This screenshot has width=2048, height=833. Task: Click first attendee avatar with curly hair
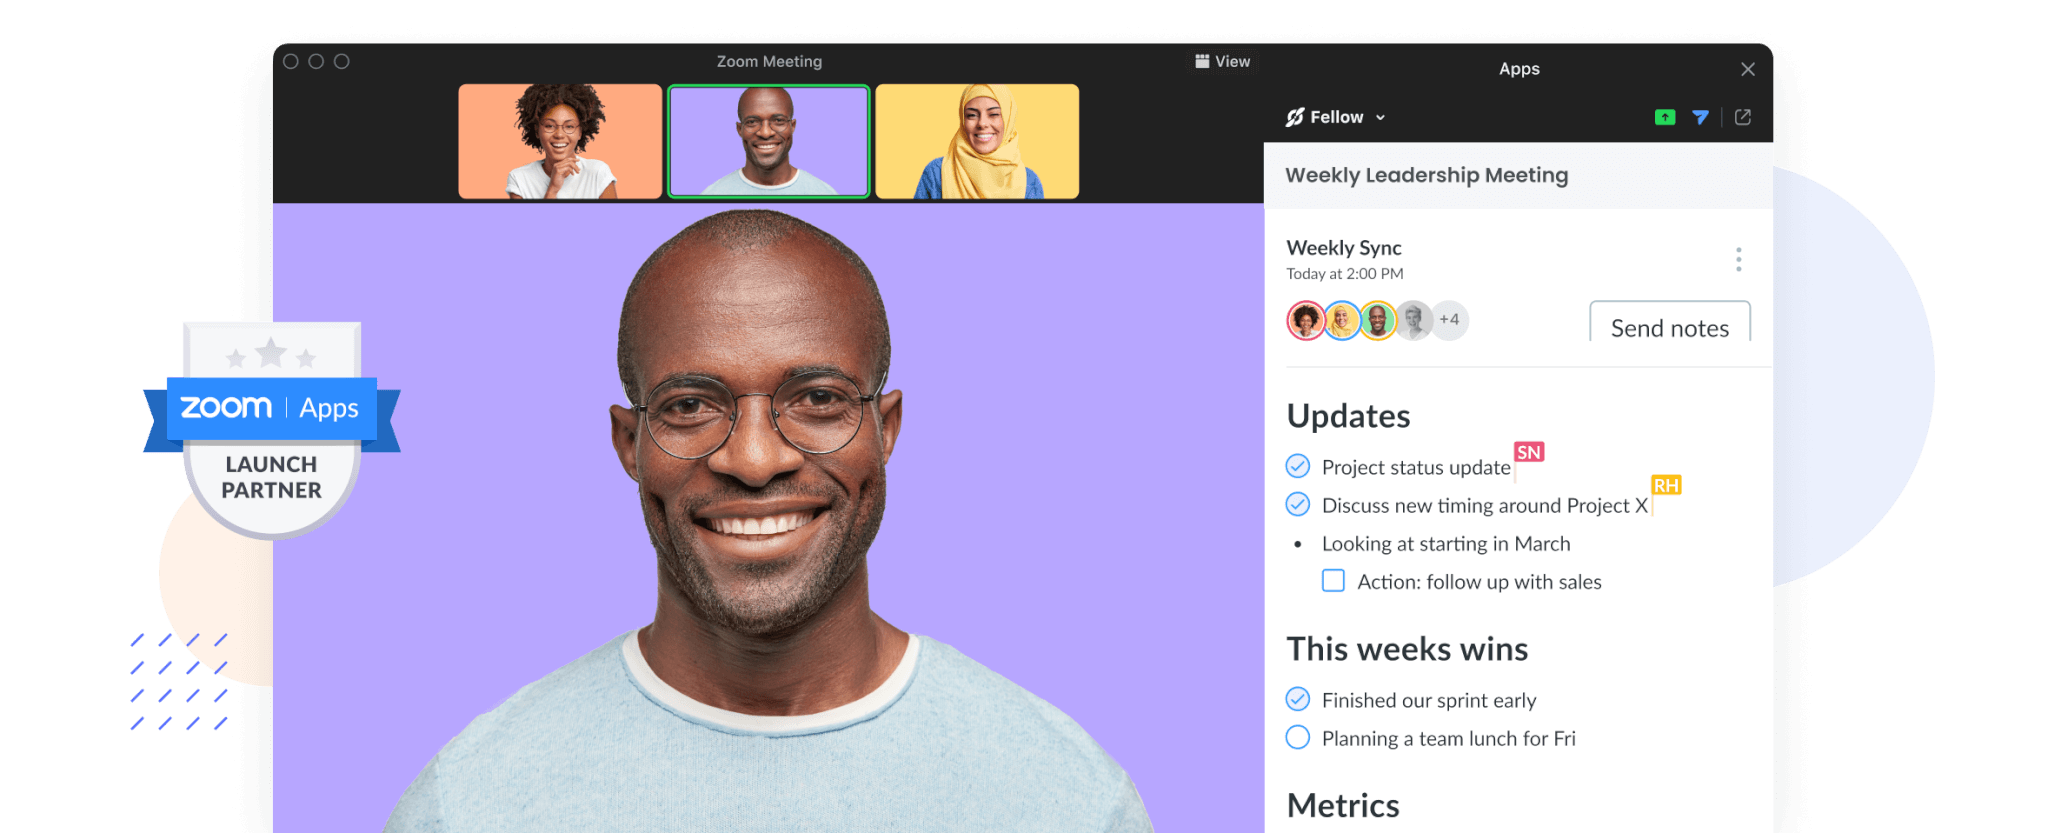pyautogui.click(x=1306, y=320)
